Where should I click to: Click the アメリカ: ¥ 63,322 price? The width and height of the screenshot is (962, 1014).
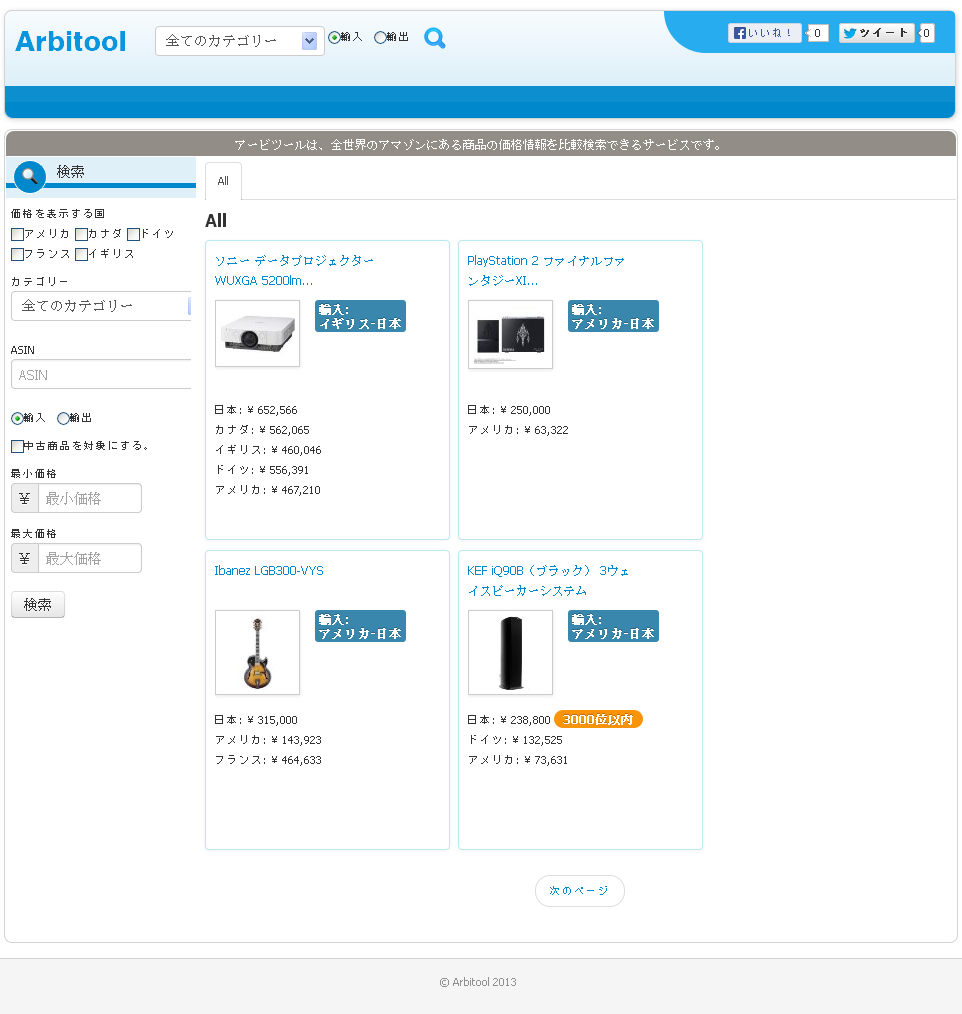click(518, 430)
